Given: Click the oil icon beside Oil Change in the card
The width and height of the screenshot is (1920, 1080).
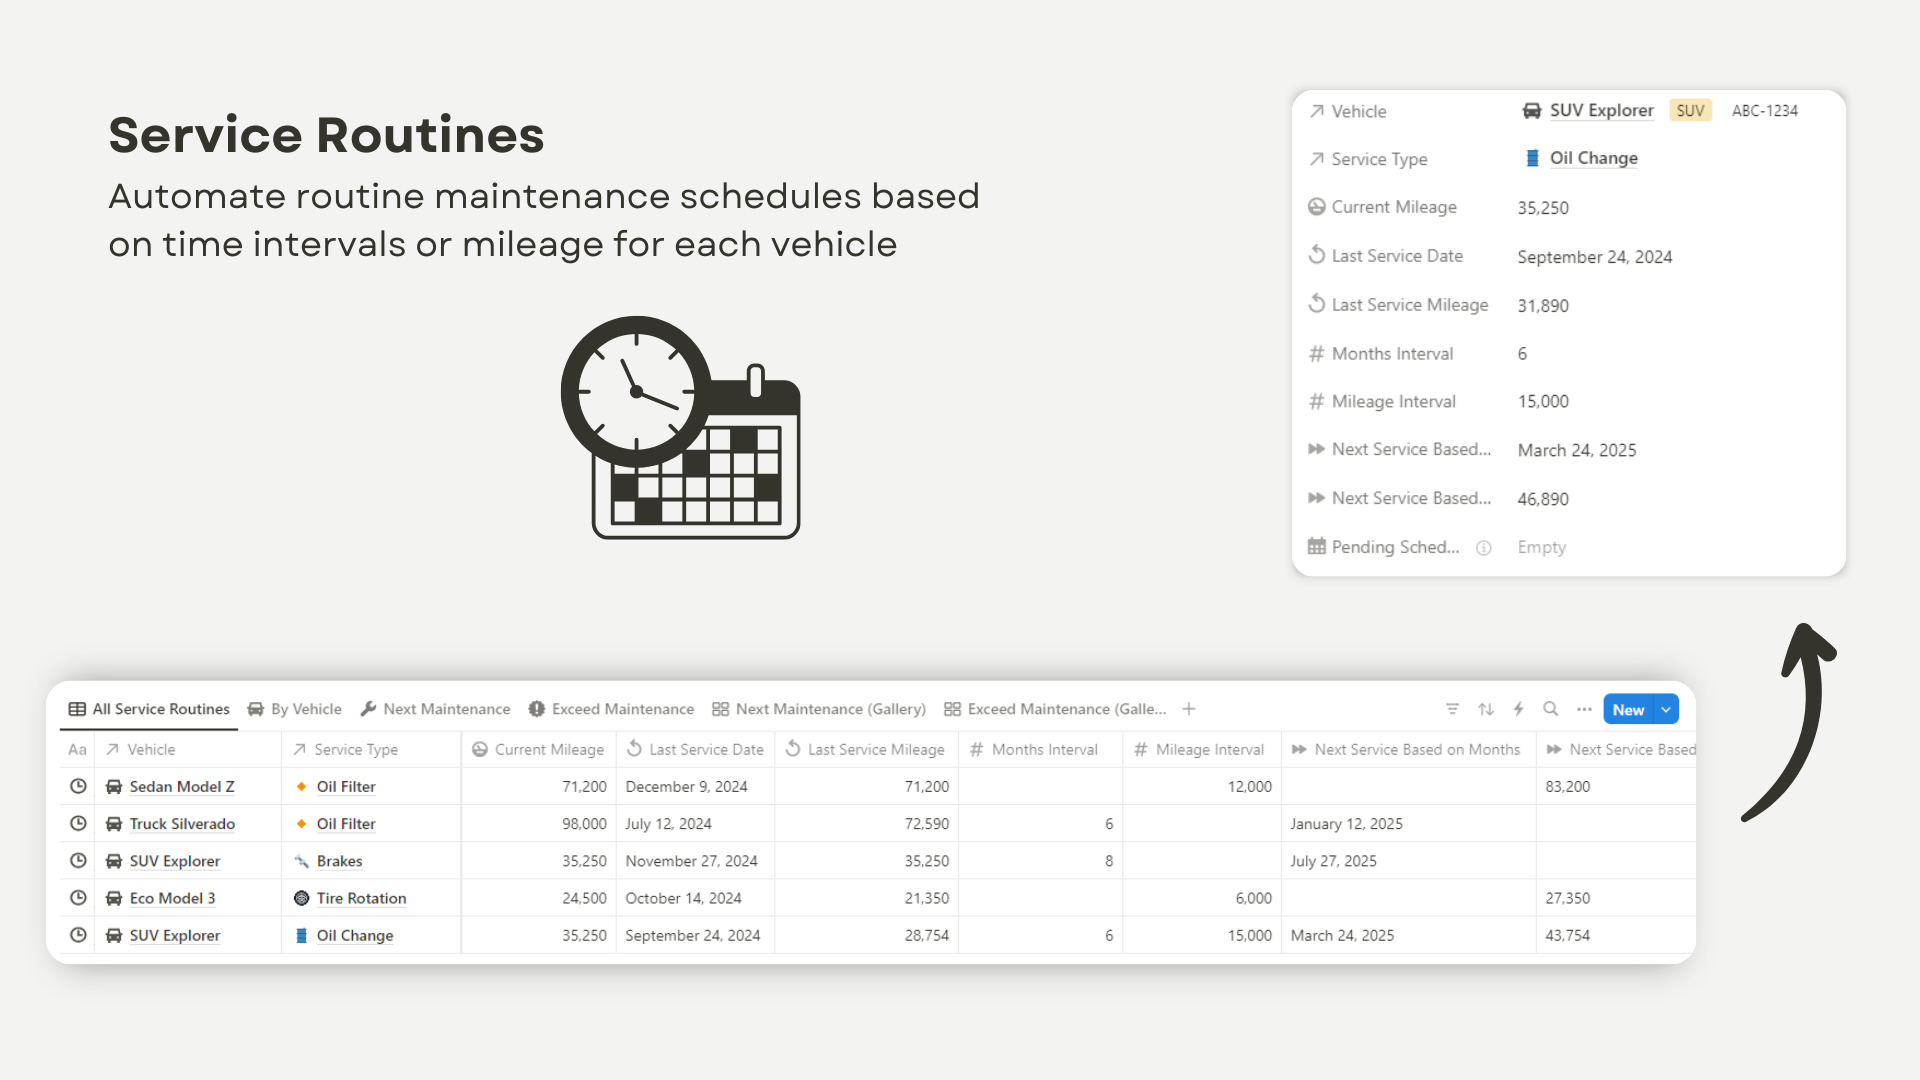Looking at the screenshot, I should pos(1532,158).
